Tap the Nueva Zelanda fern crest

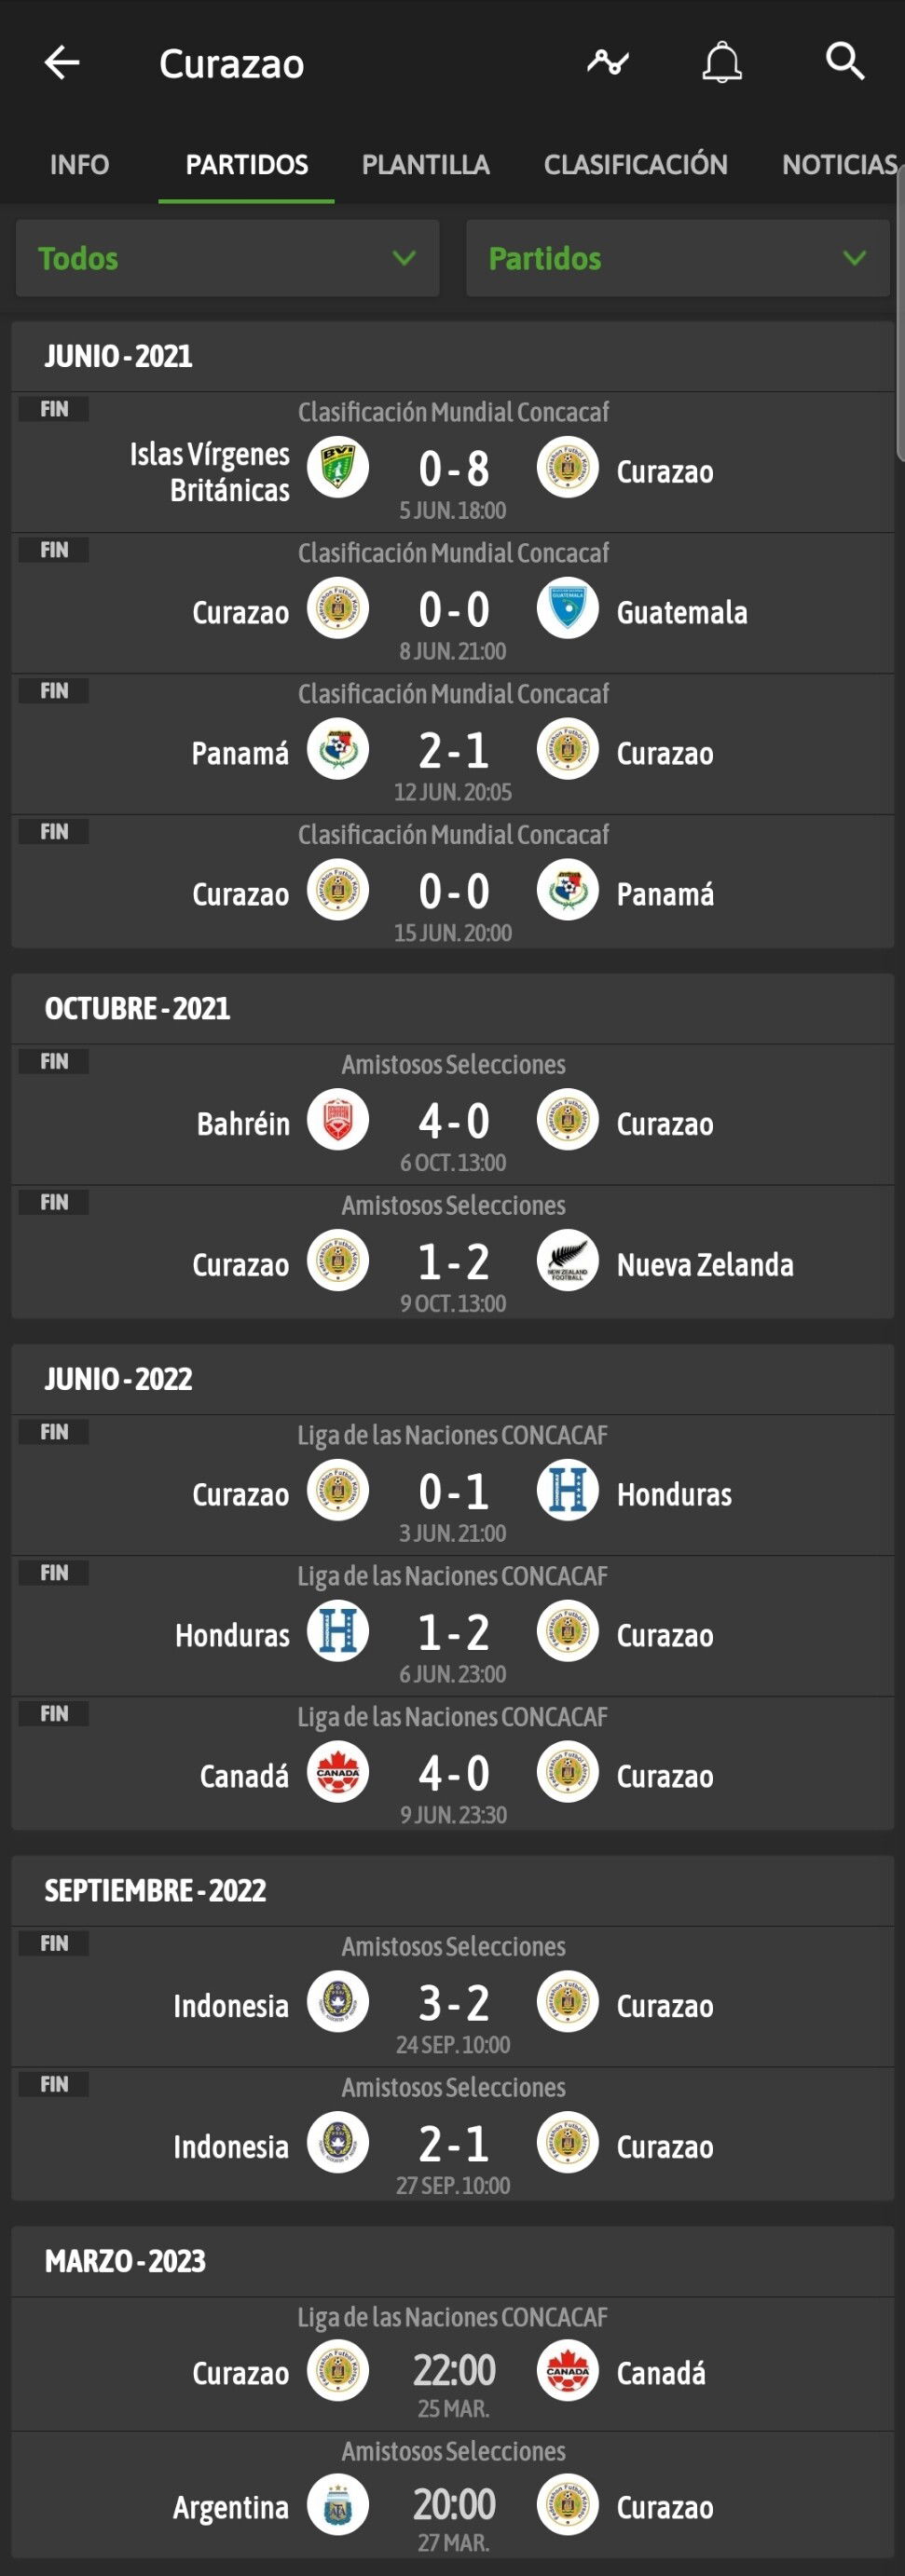pyautogui.click(x=567, y=1261)
